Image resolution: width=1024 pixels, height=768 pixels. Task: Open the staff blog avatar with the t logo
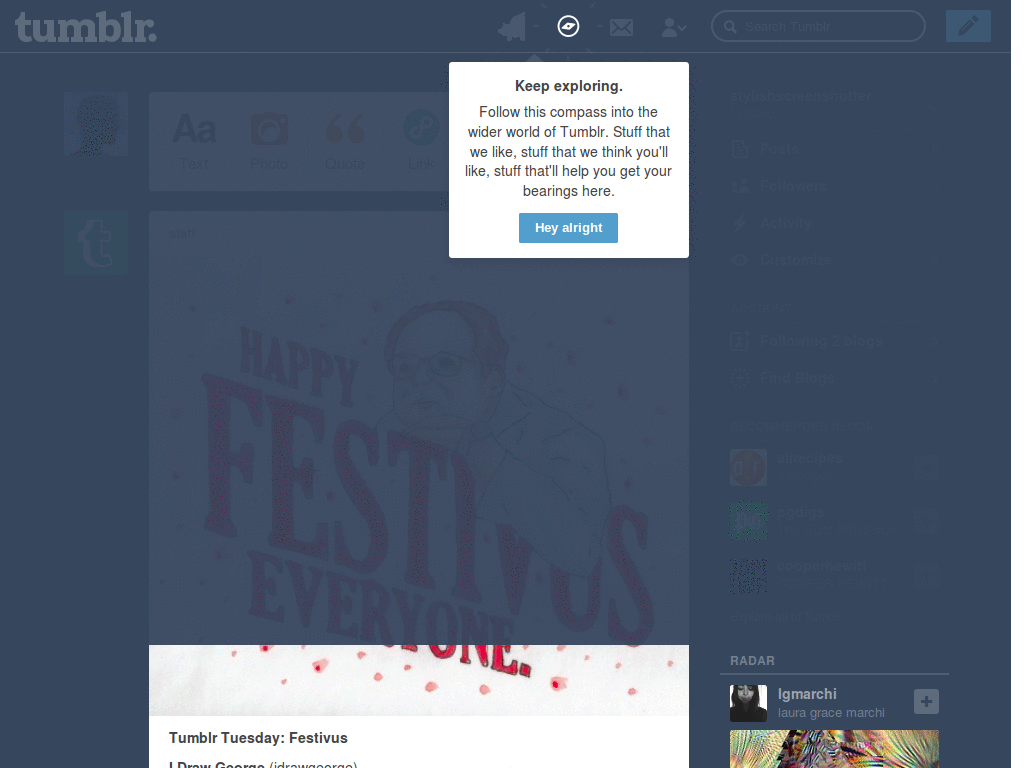pos(96,243)
